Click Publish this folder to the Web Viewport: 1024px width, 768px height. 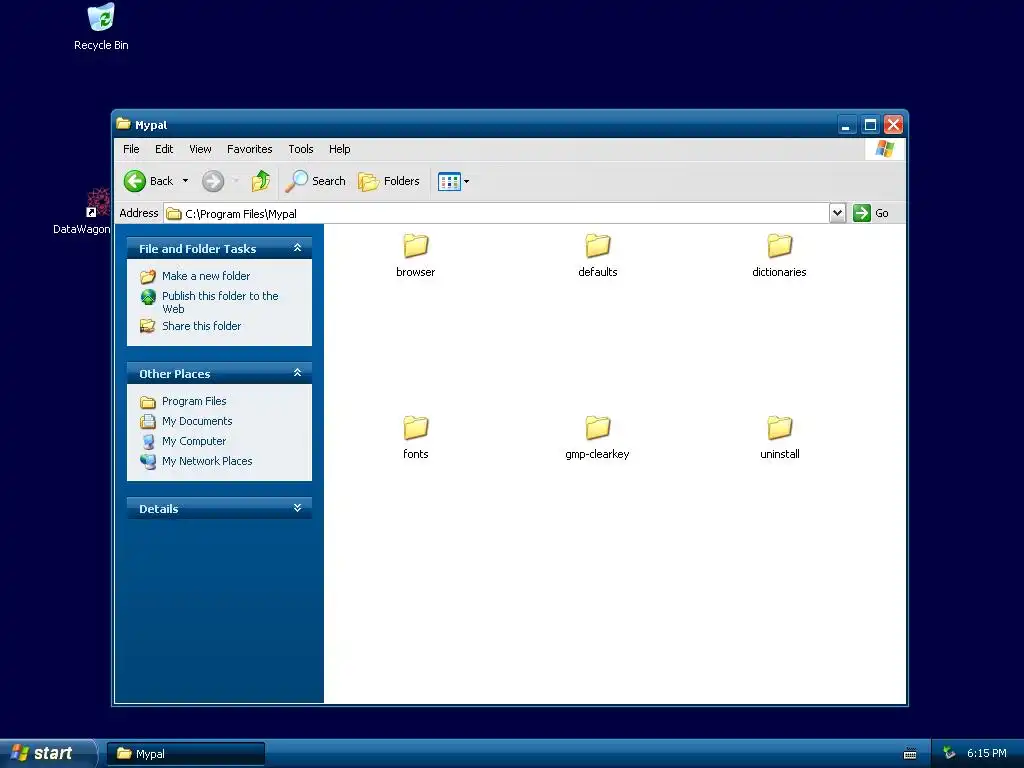click(x=220, y=302)
